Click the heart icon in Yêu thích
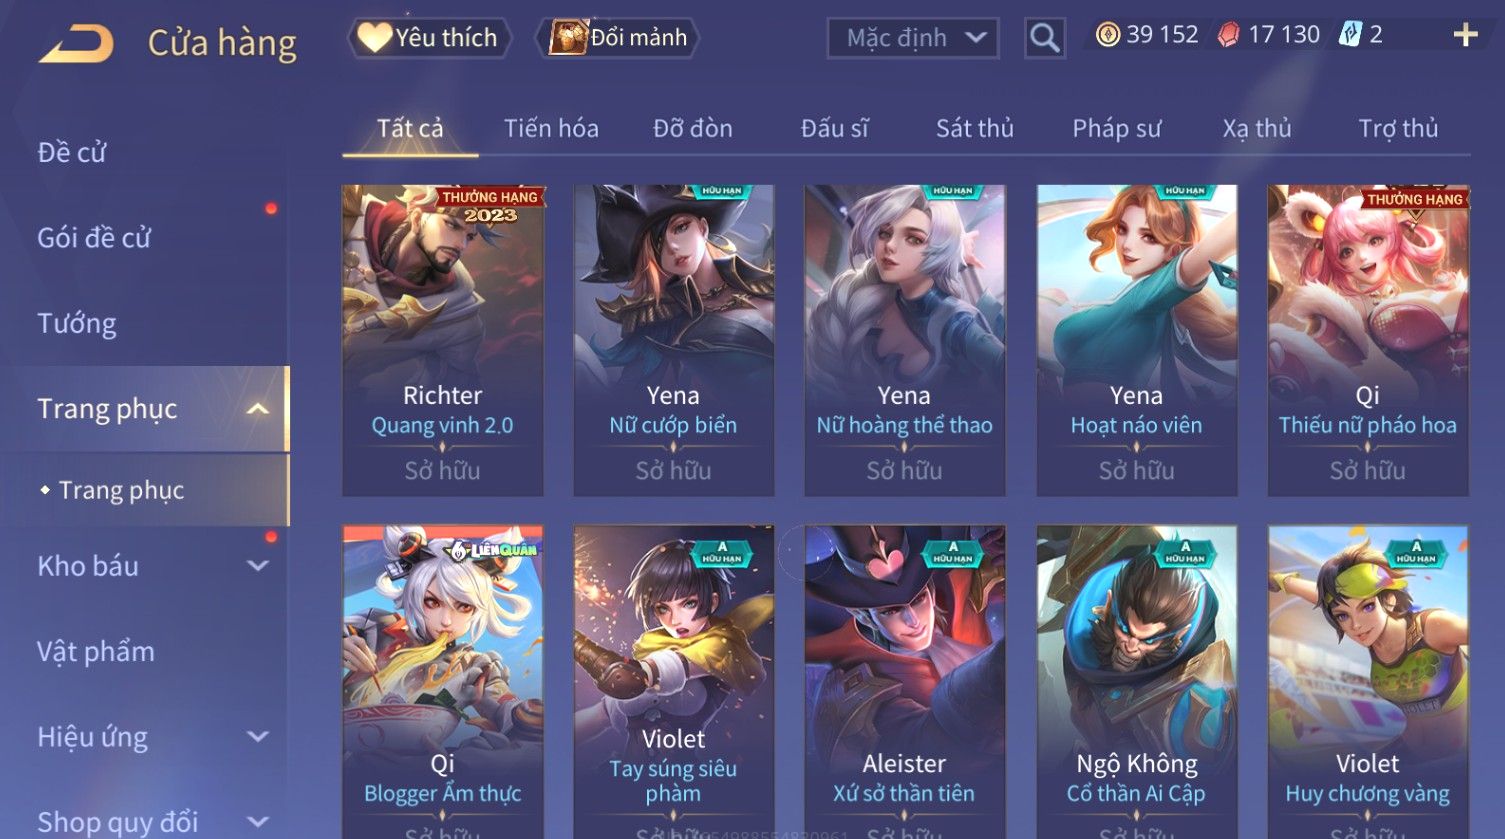Viewport: 1505px width, 839px height. 375,37
